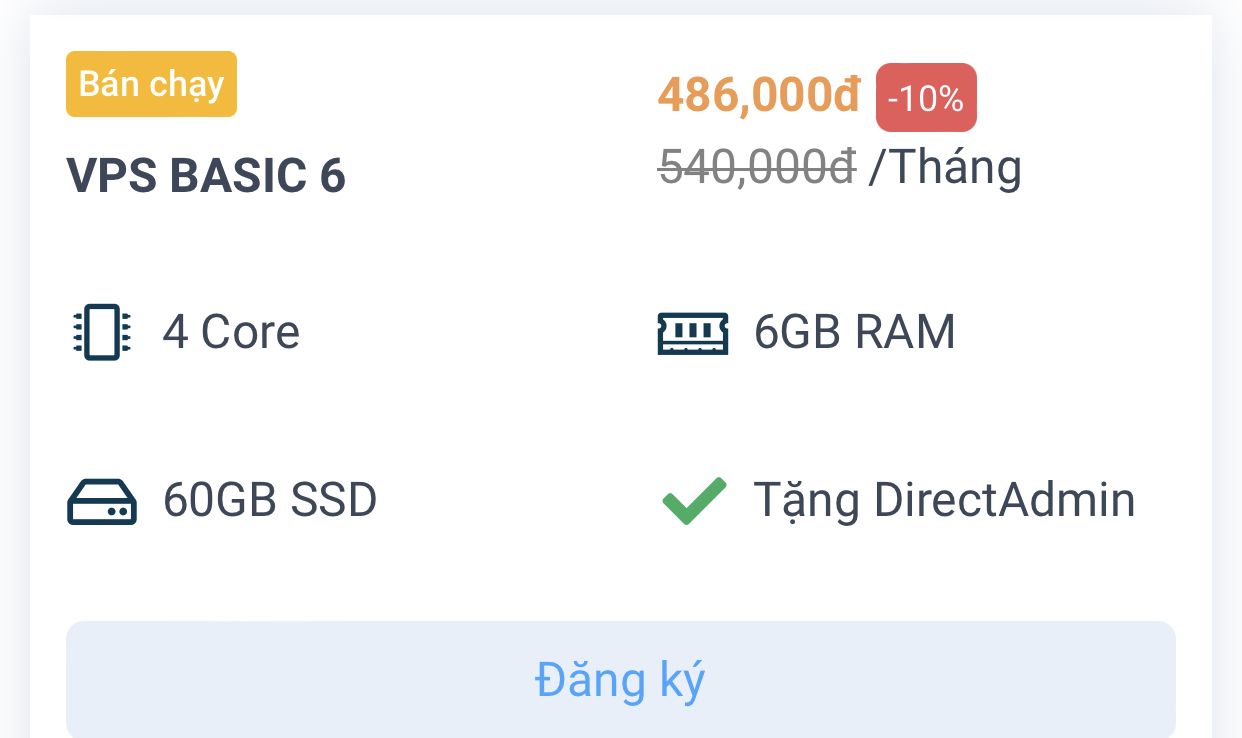Click the orange 486,000đ price
Screen dimensions: 1242x738
pyautogui.click(x=759, y=96)
